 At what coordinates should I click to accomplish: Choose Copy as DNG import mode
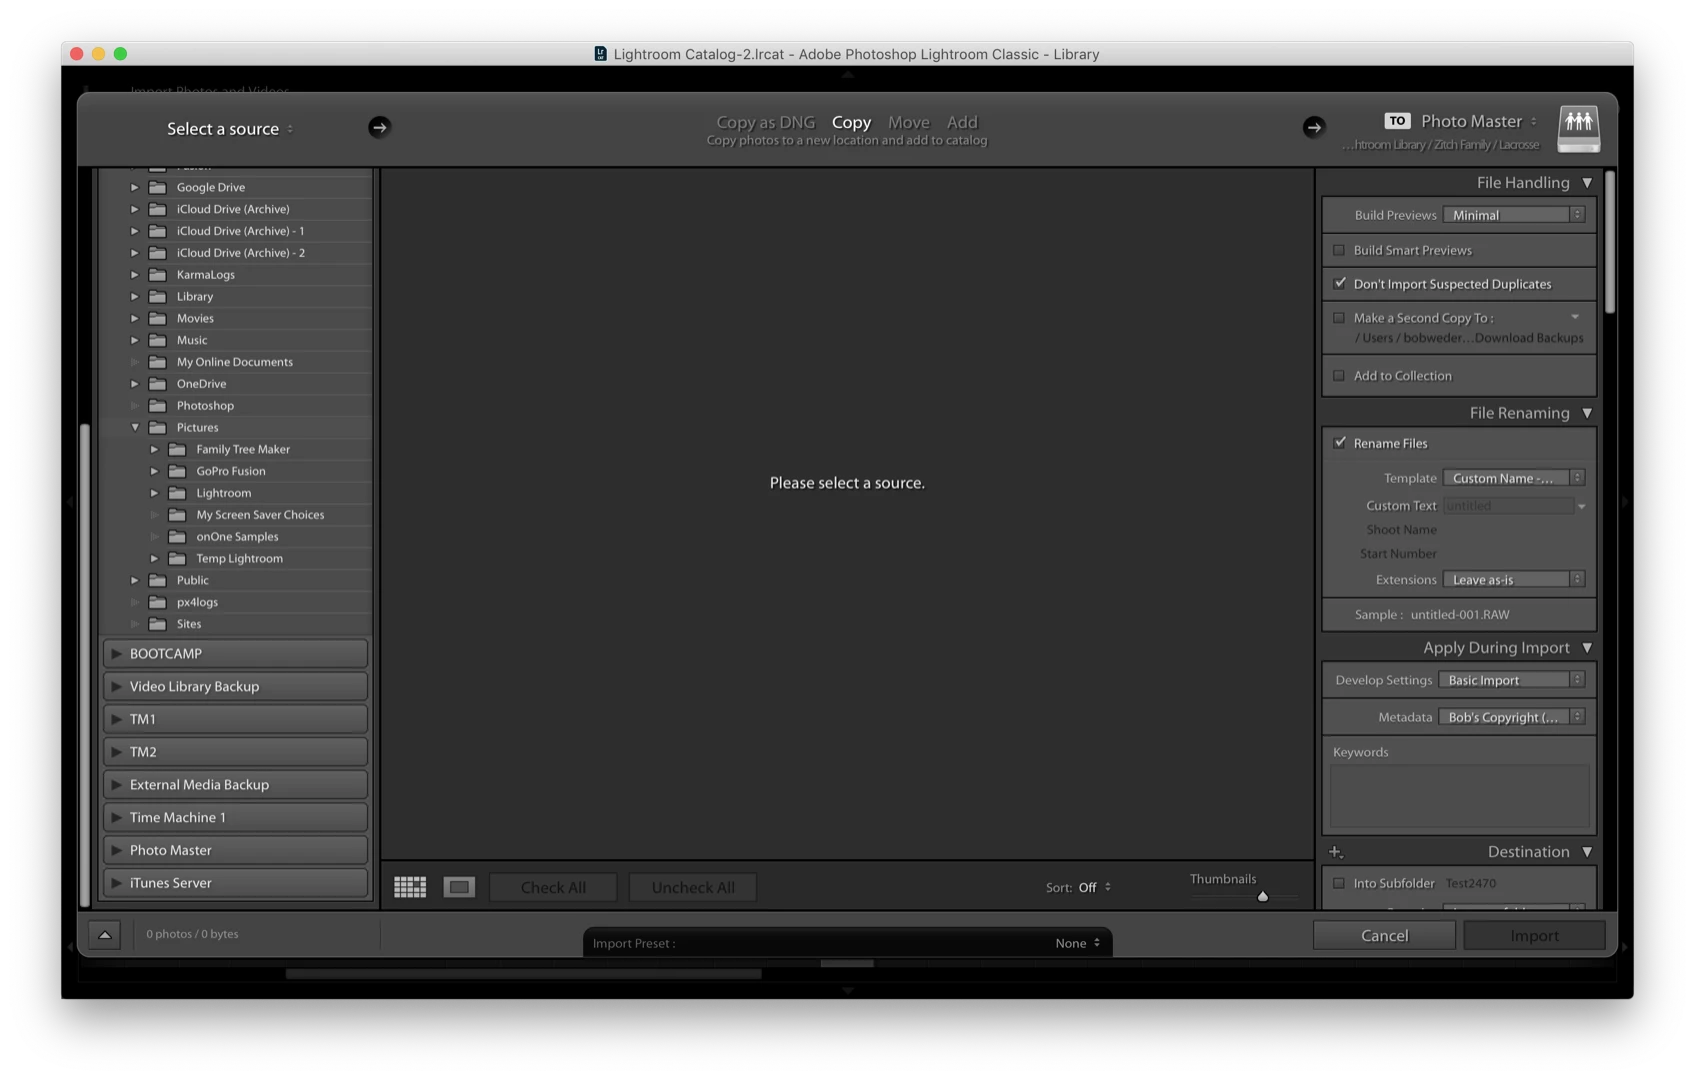point(766,122)
